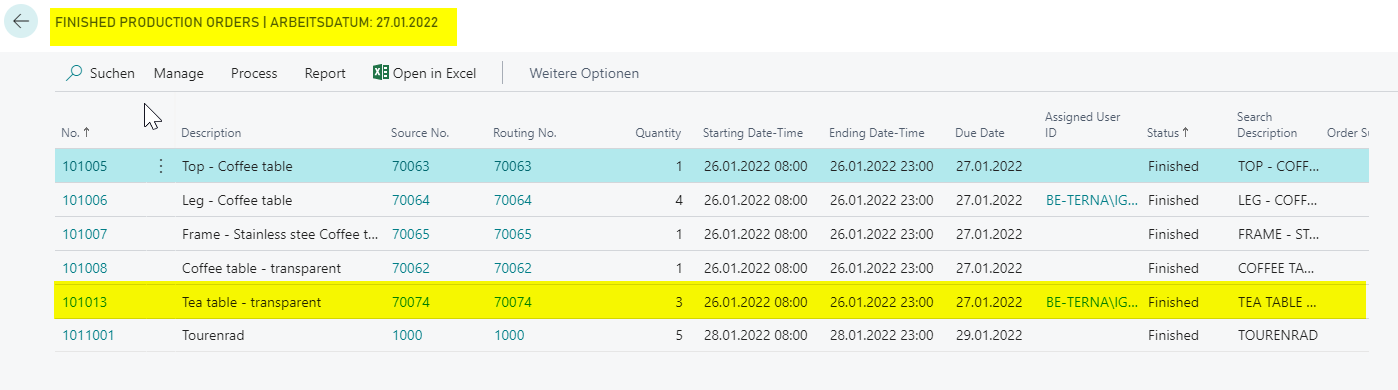Open the Process menu
Viewport: 1398px width, 390px height.
(x=254, y=73)
